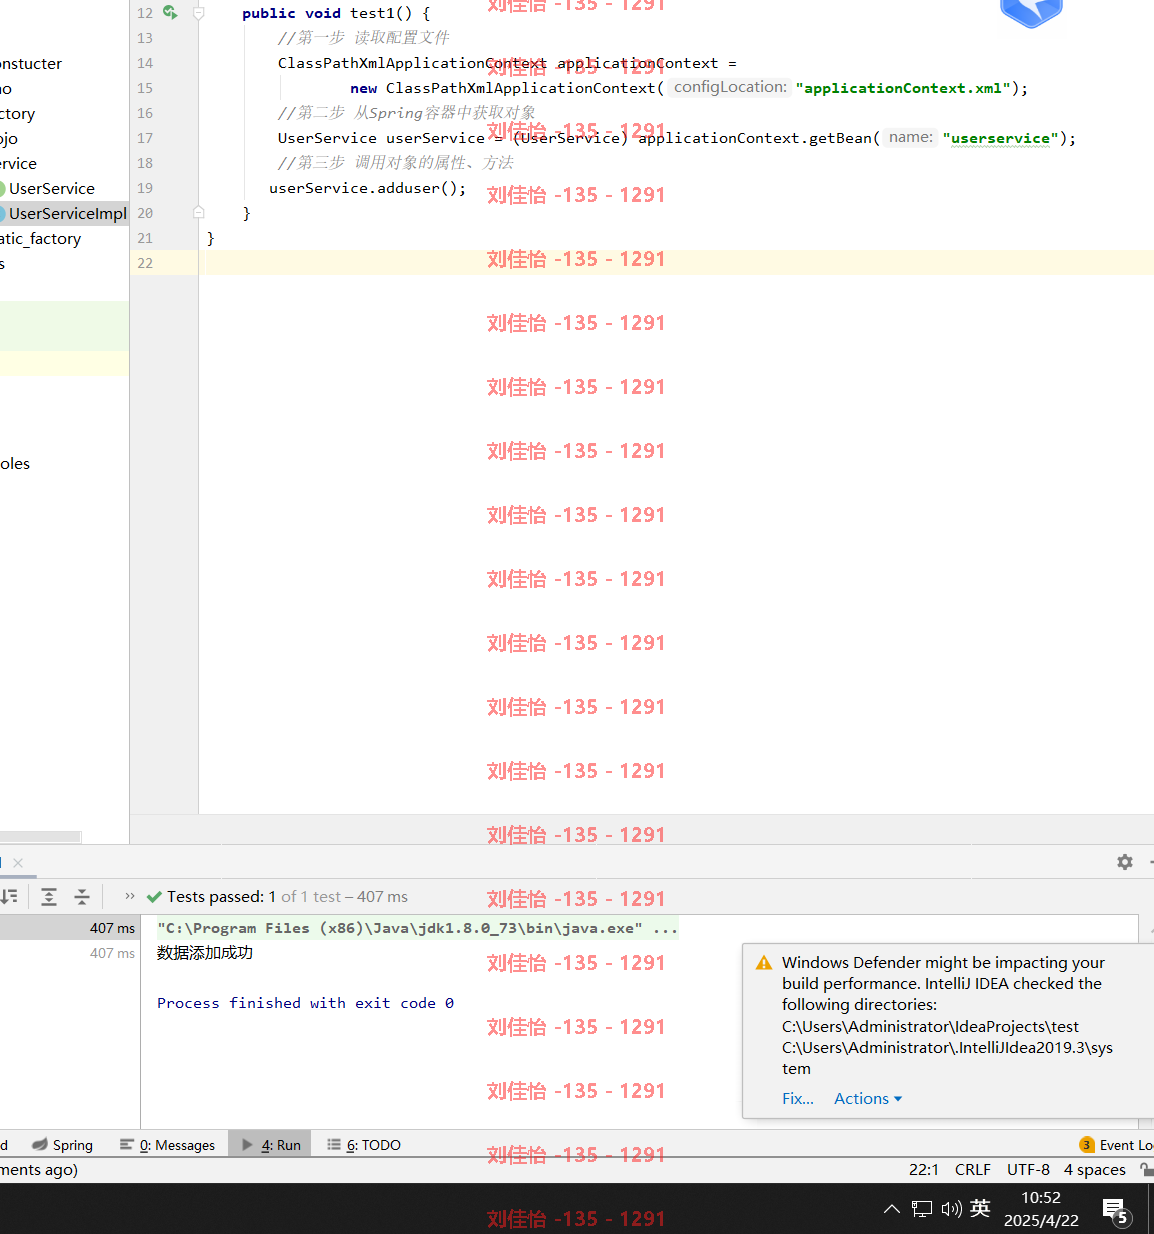
Task: Click the run test gutter icon on line 12
Action: (171, 13)
